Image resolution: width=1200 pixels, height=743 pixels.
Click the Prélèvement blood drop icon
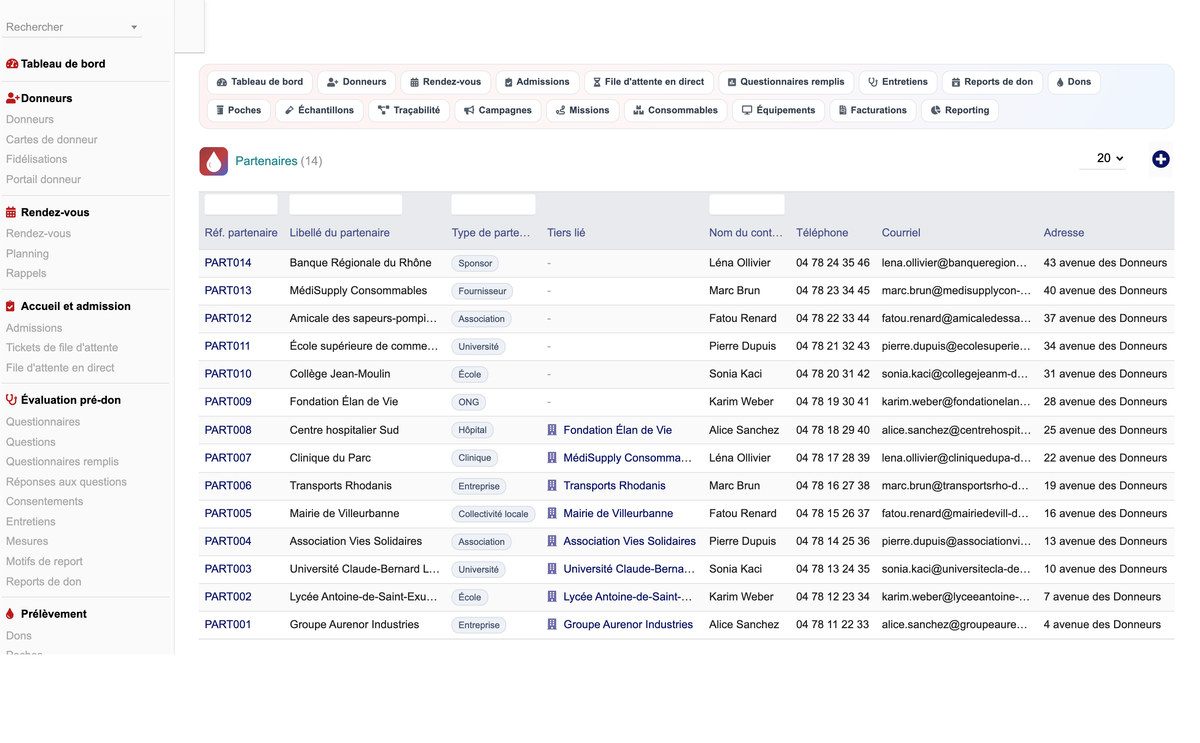[10, 614]
